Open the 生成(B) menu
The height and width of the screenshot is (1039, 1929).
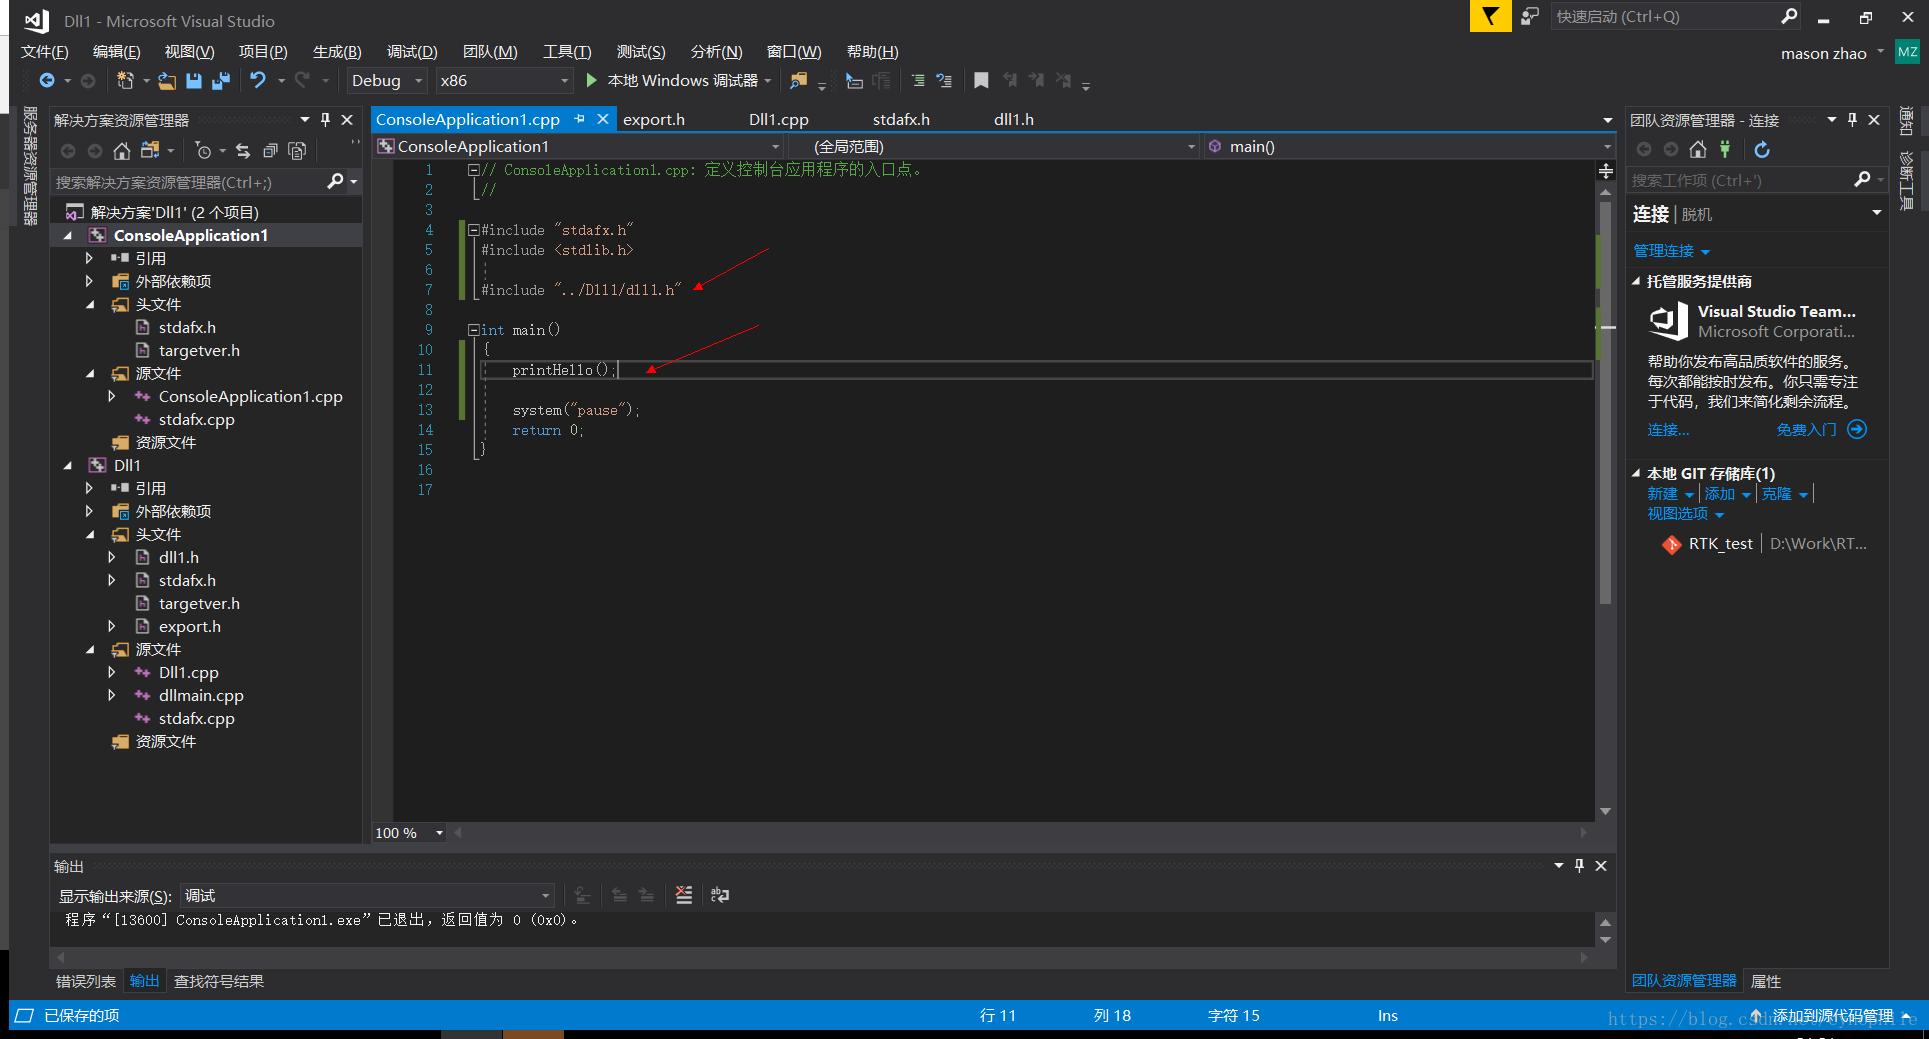coord(337,52)
